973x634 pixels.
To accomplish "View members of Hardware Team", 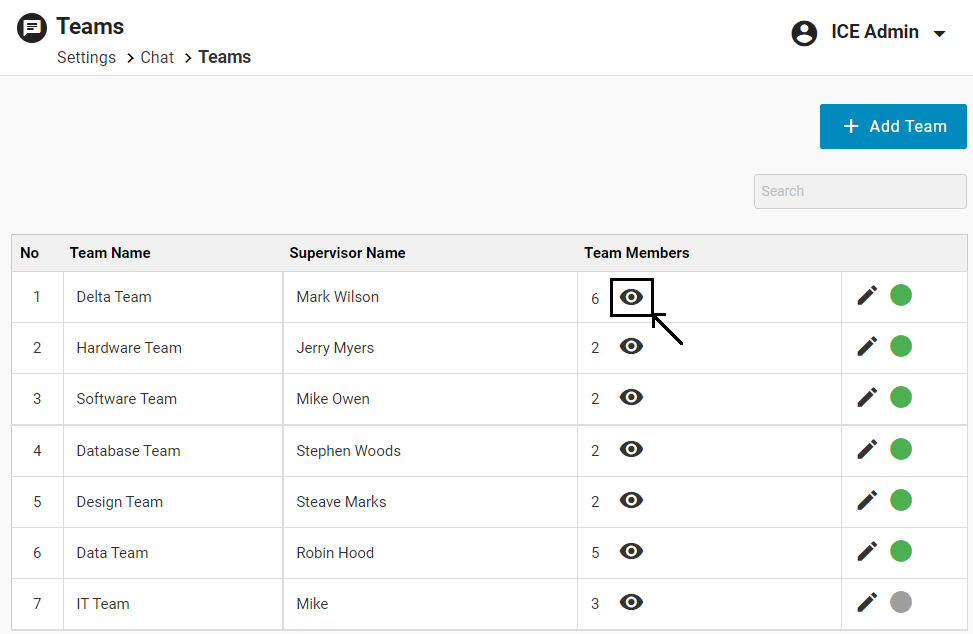I will click(631, 347).
